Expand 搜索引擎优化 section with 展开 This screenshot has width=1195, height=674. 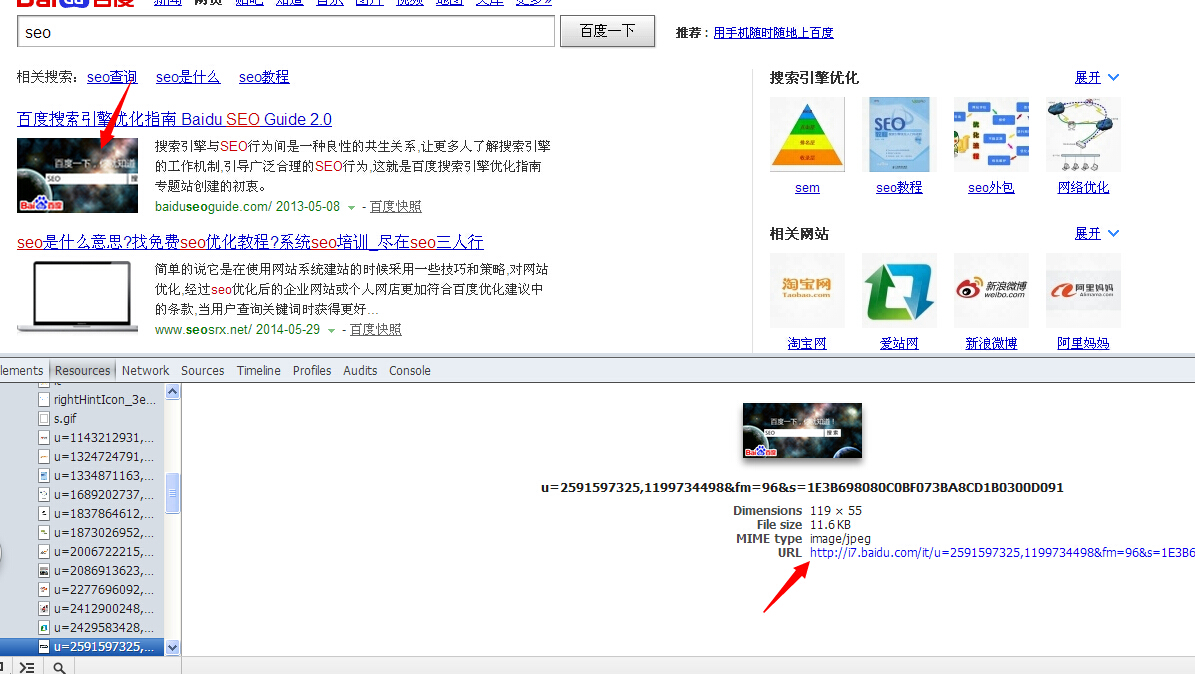point(1096,78)
